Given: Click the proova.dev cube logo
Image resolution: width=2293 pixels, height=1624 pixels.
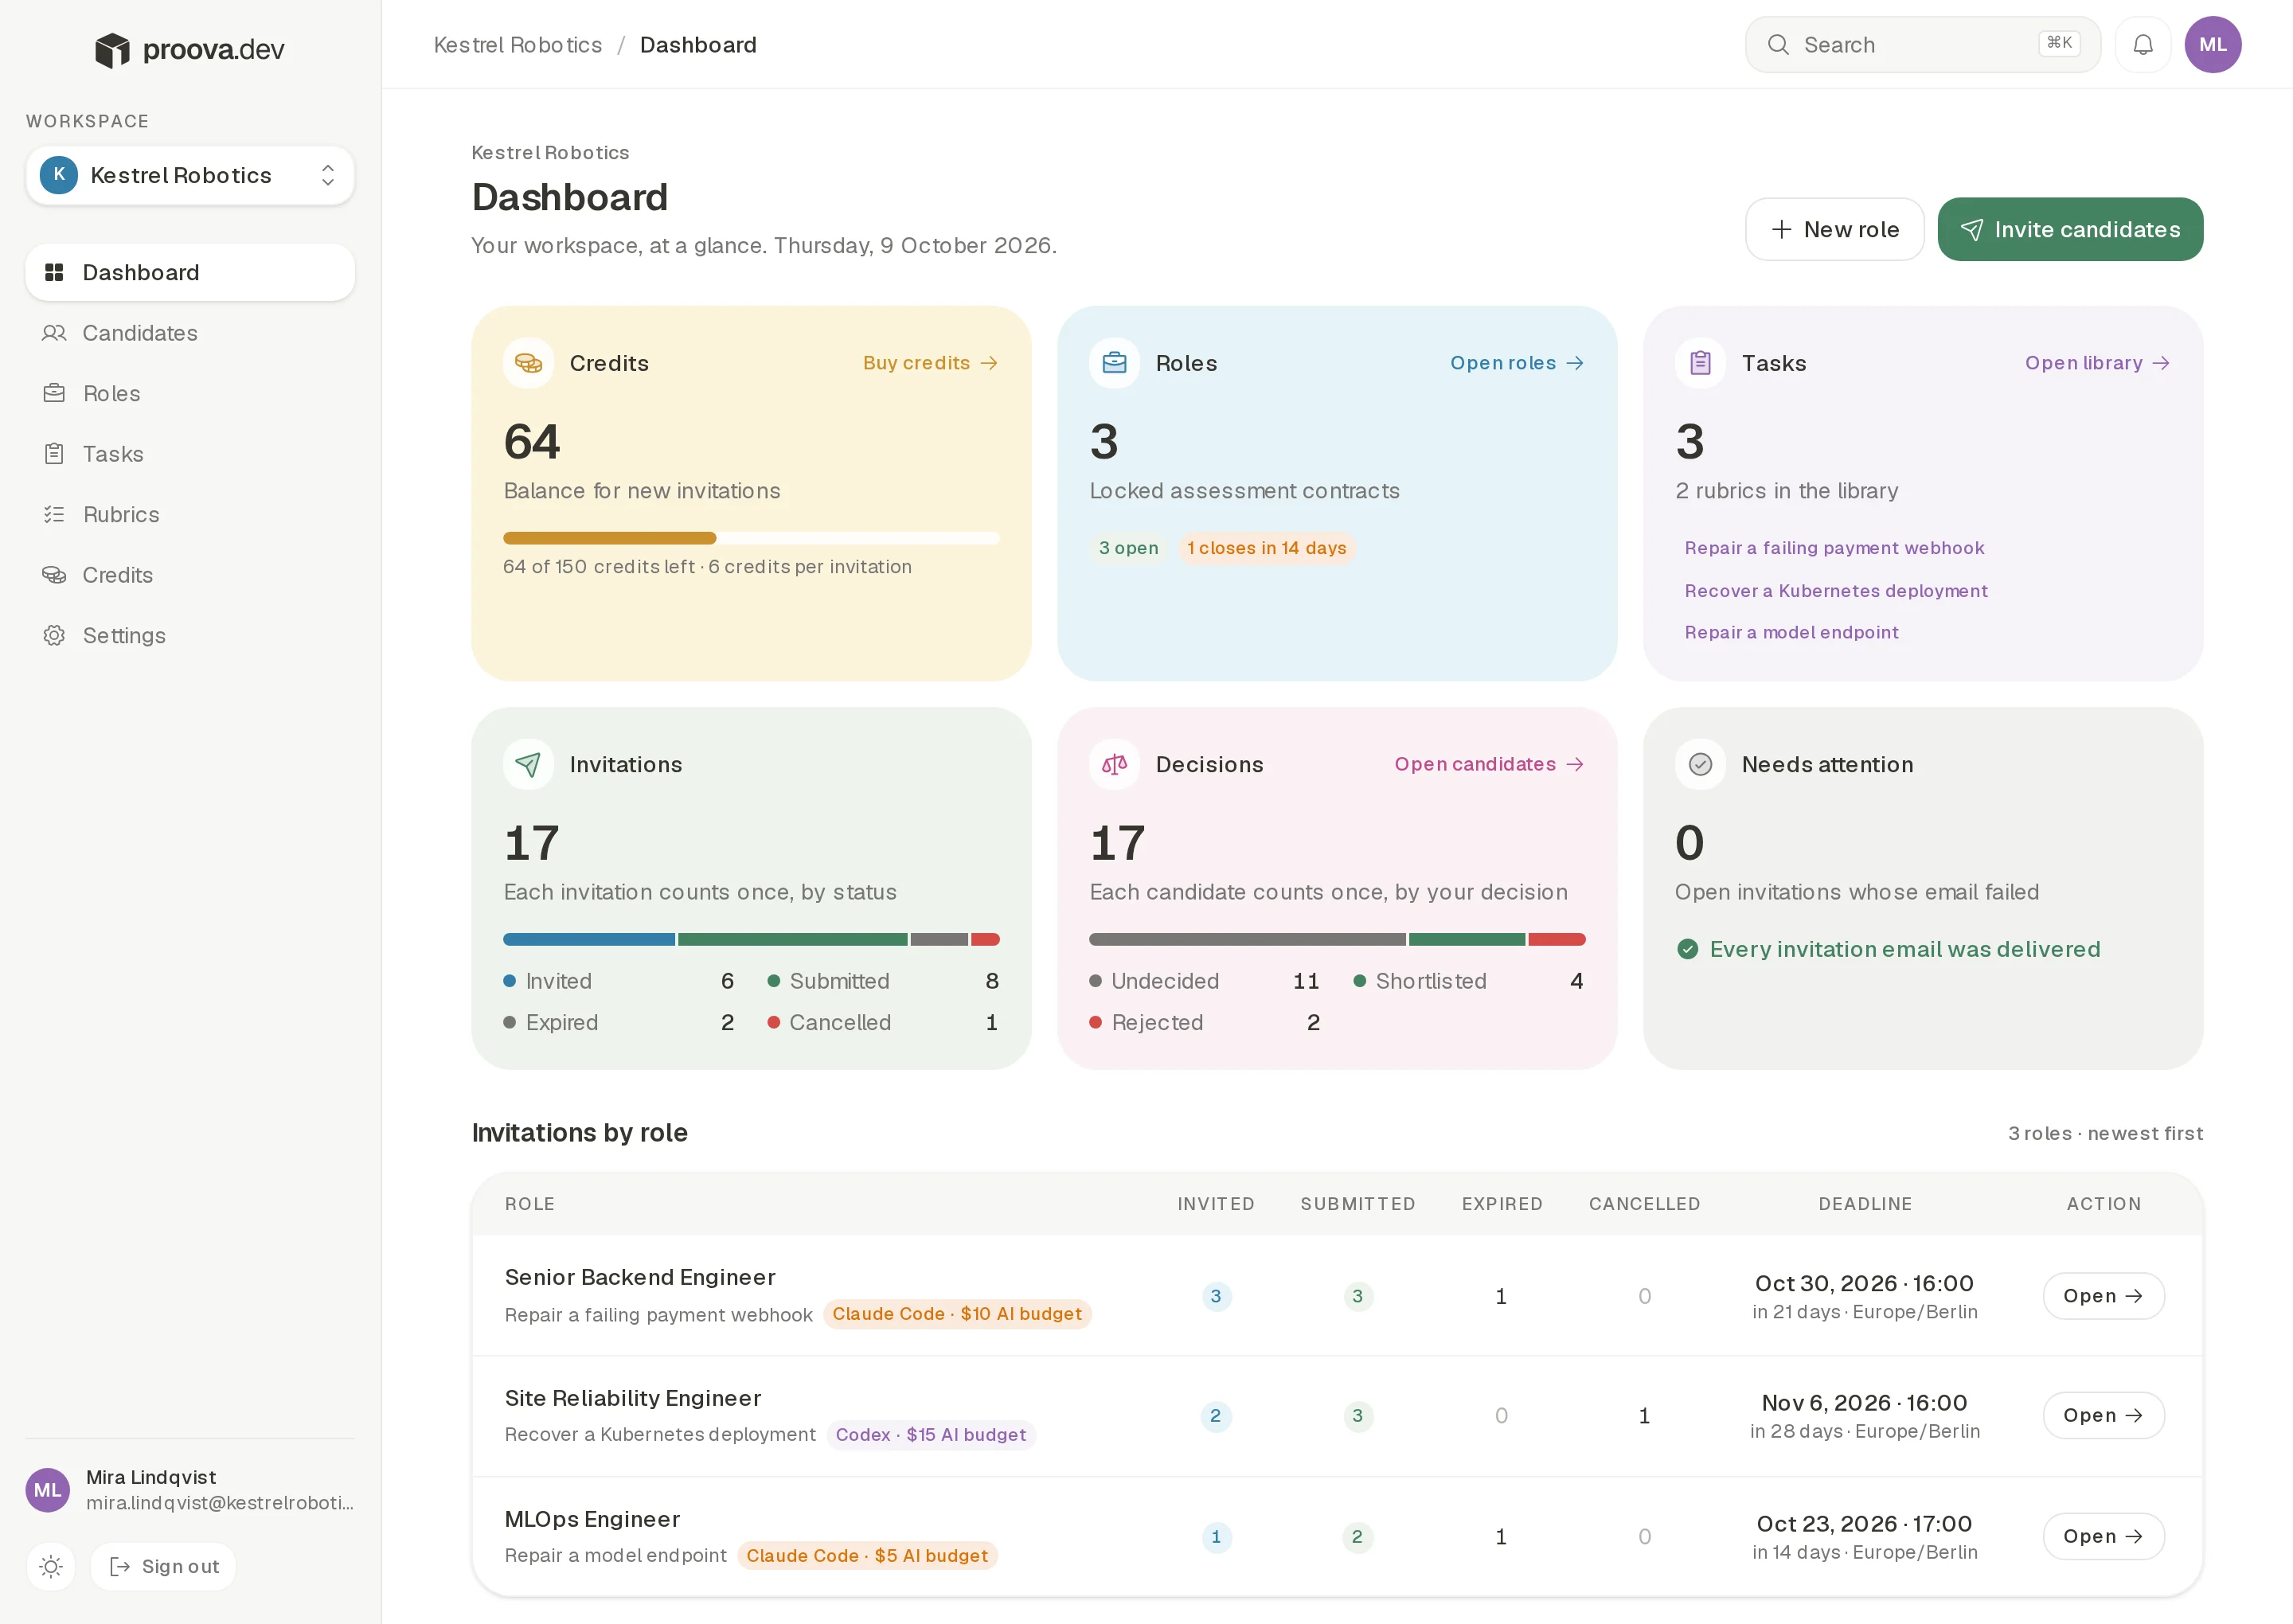Looking at the screenshot, I should pyautogui.click(x=112, y=49).
